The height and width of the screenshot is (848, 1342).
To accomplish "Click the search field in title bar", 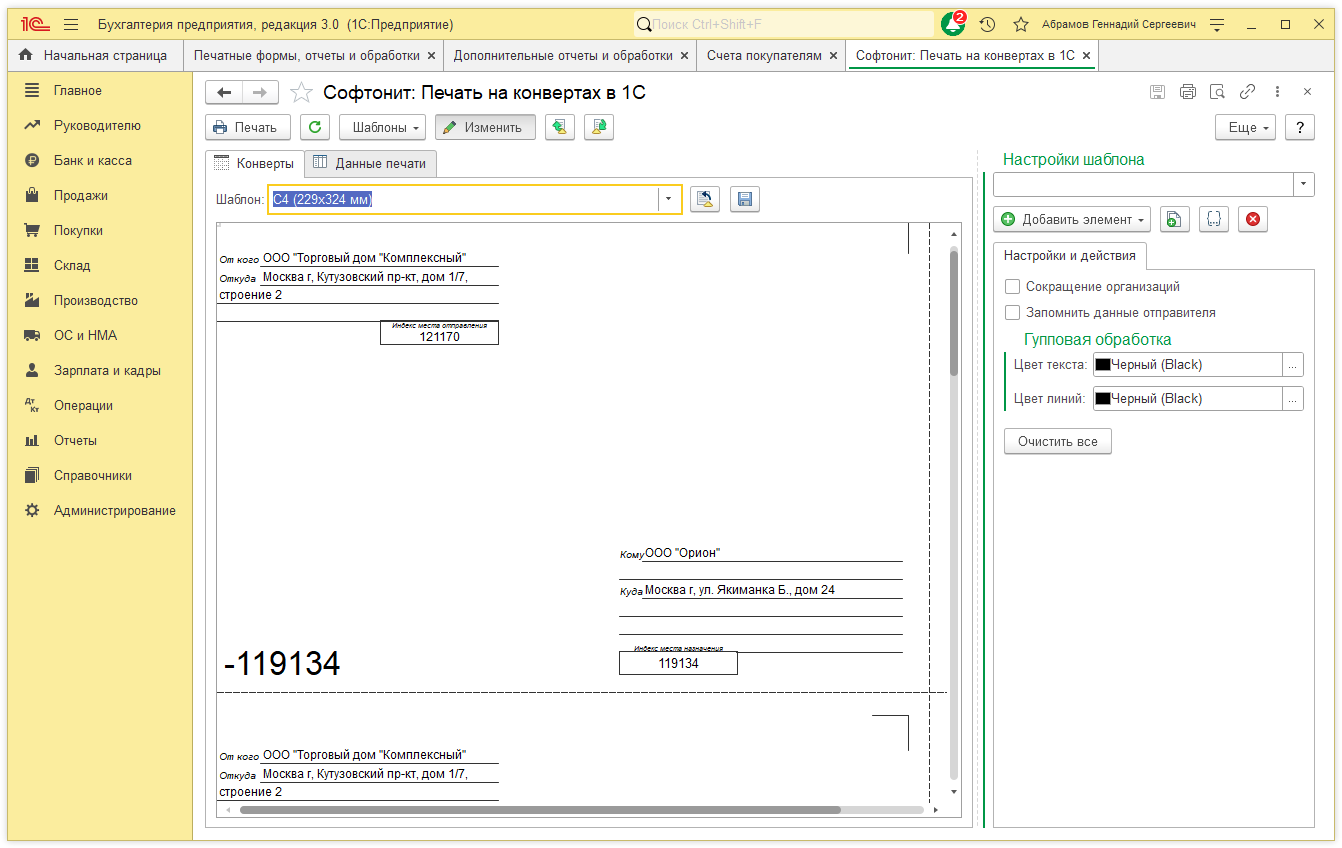I will tap(785, 24).
